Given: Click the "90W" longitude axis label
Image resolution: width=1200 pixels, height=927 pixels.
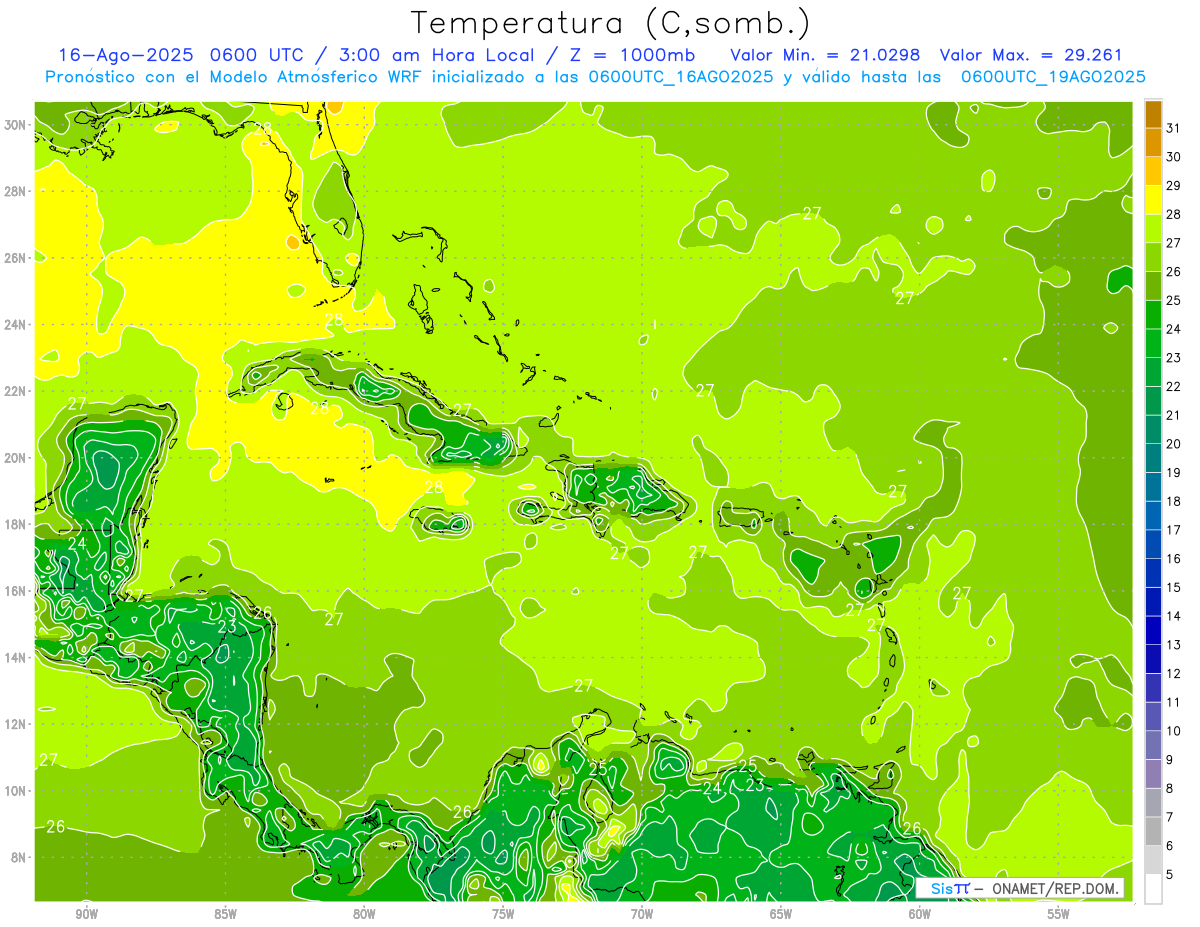Looking at the screenshot, I should coord(86,913).
